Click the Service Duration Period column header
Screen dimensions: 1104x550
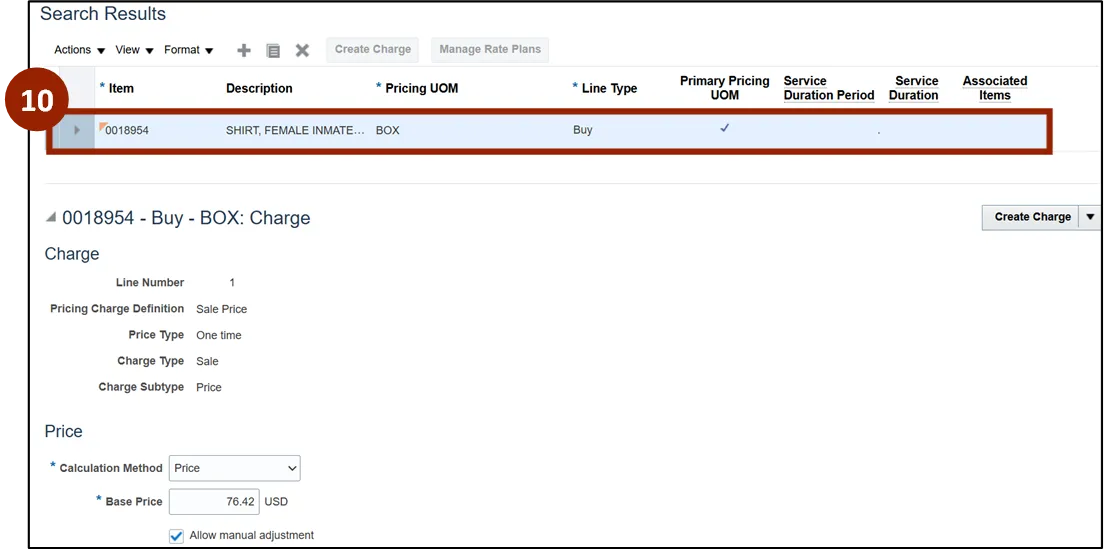pyautogui.click(x=828, y=88)
